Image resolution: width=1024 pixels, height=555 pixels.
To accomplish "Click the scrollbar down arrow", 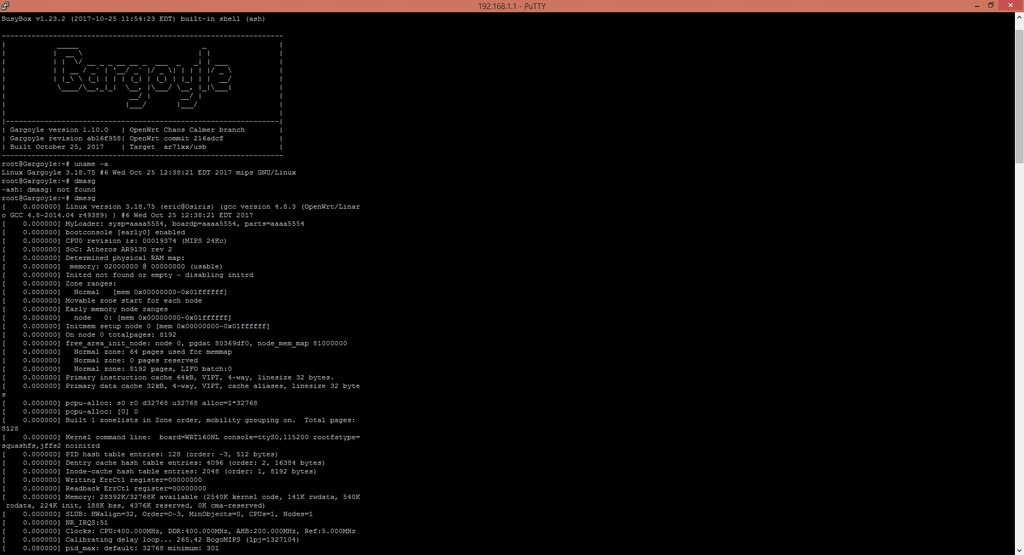I will point(1019,550).
